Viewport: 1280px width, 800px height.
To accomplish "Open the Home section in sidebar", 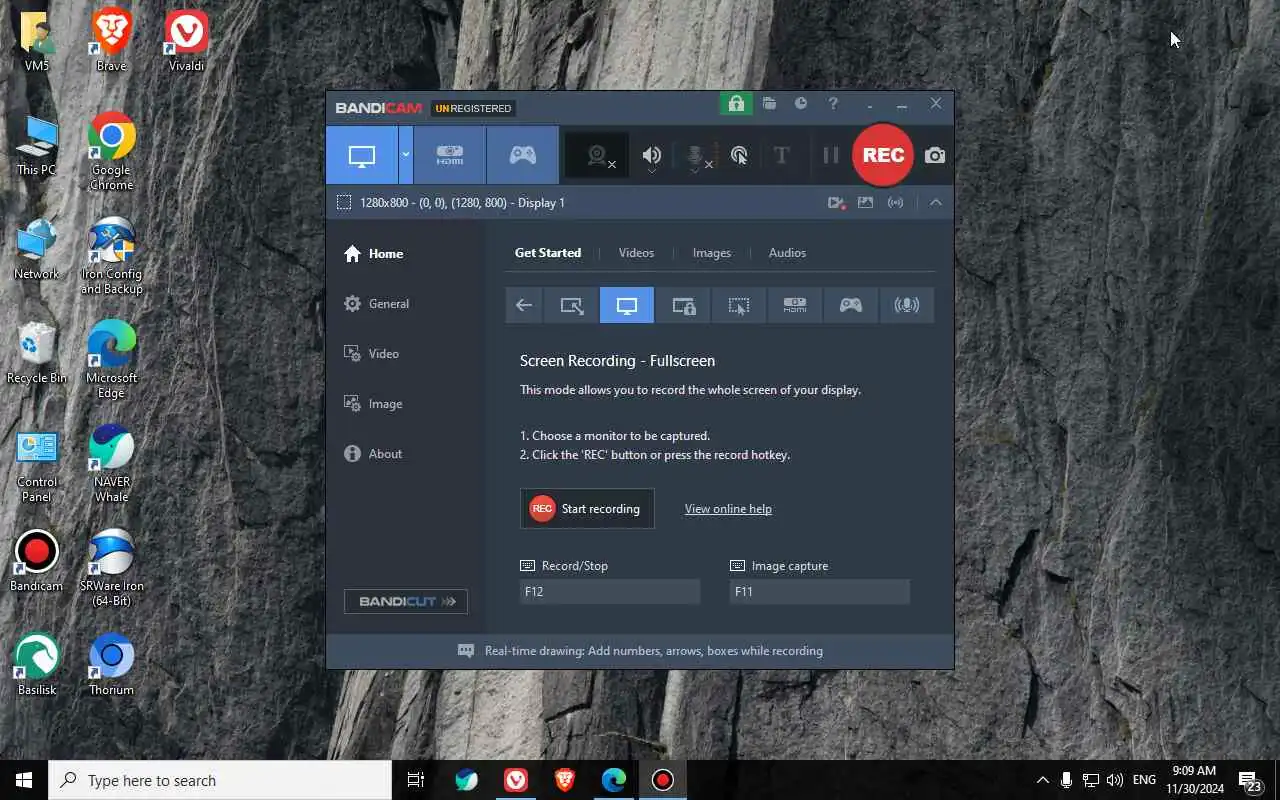I will [373, 254].
